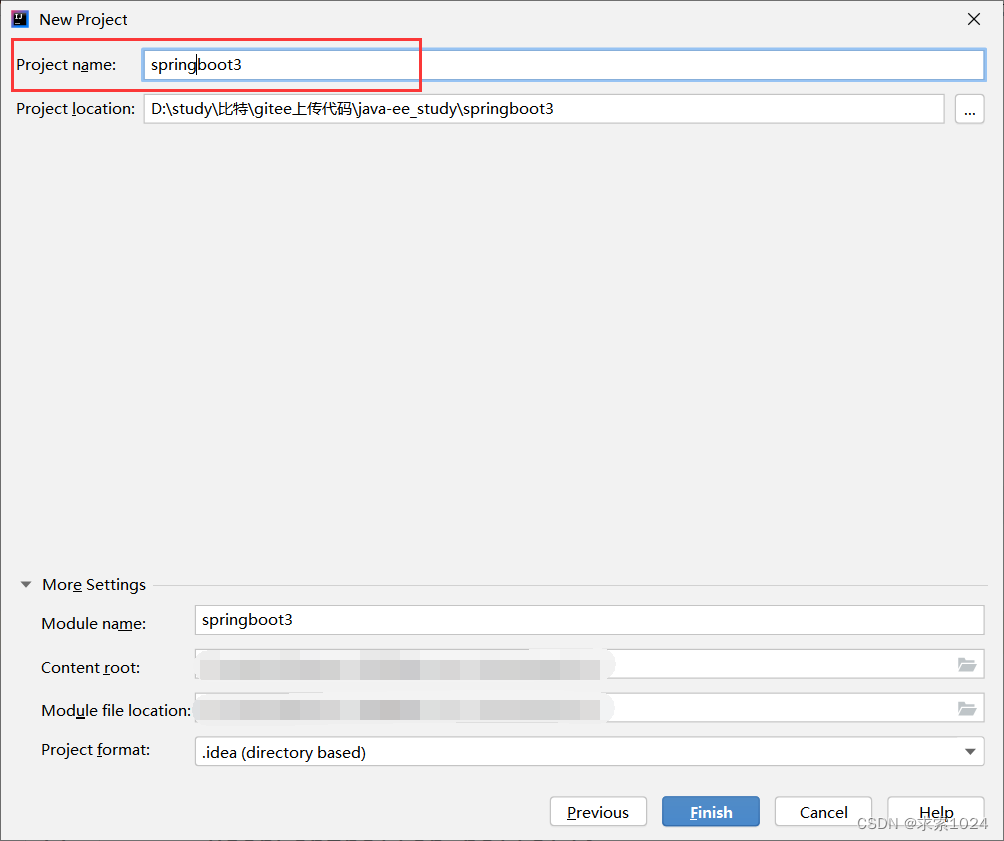The image size is (1004, 841).
Task: Click the 'Content root:' label
Action: pos(90,667)
